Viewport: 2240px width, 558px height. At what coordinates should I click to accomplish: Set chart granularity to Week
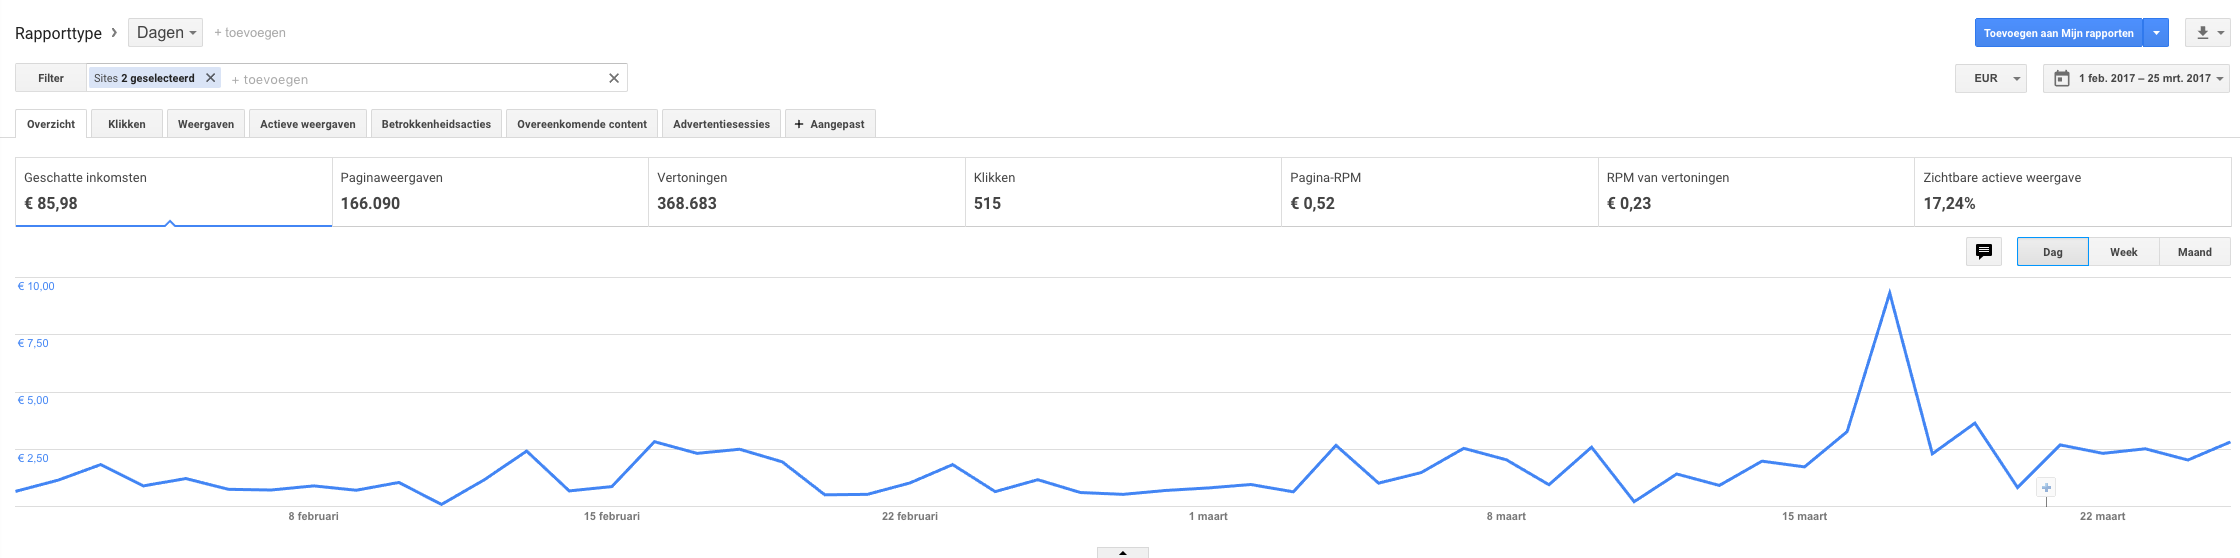[x=2124, y=252]
